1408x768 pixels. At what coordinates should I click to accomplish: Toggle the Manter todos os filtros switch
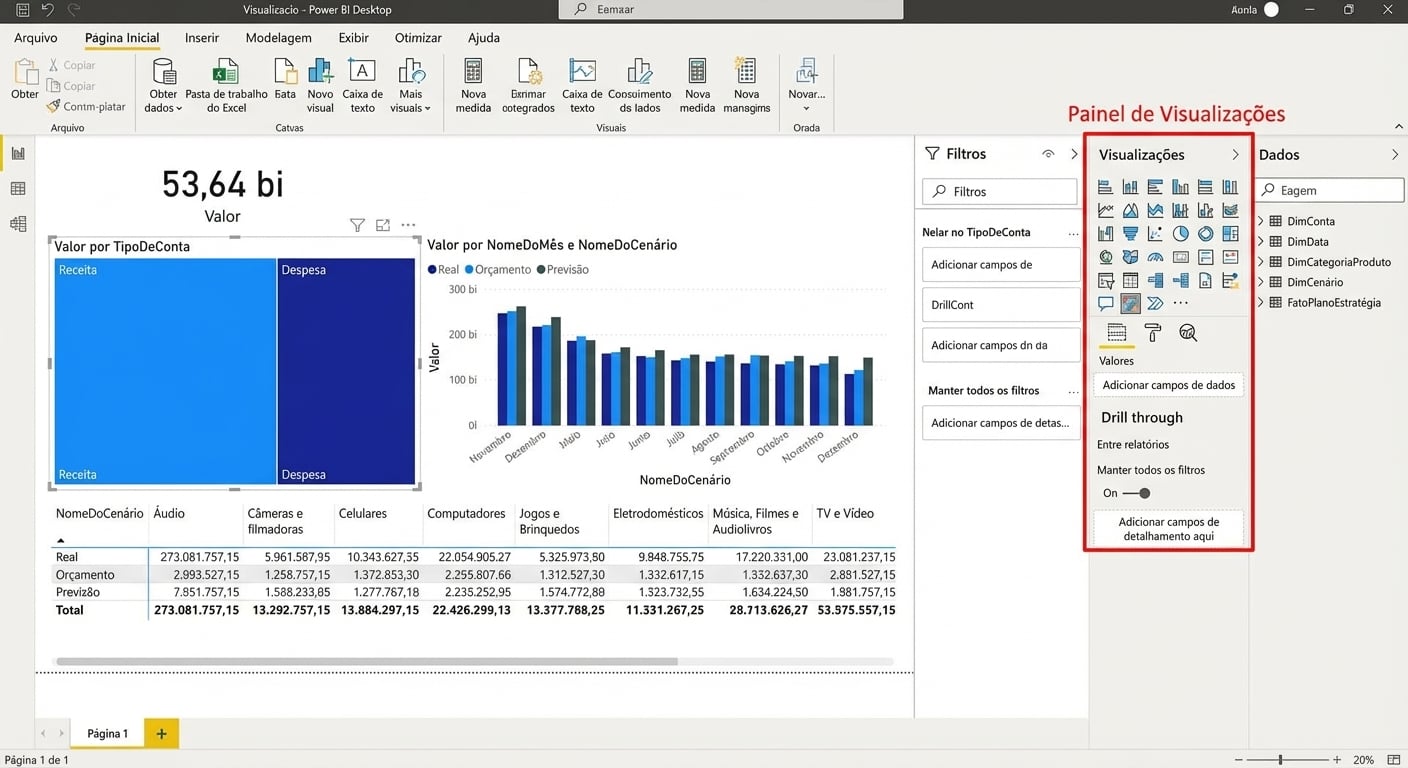tap(1135, 493)
